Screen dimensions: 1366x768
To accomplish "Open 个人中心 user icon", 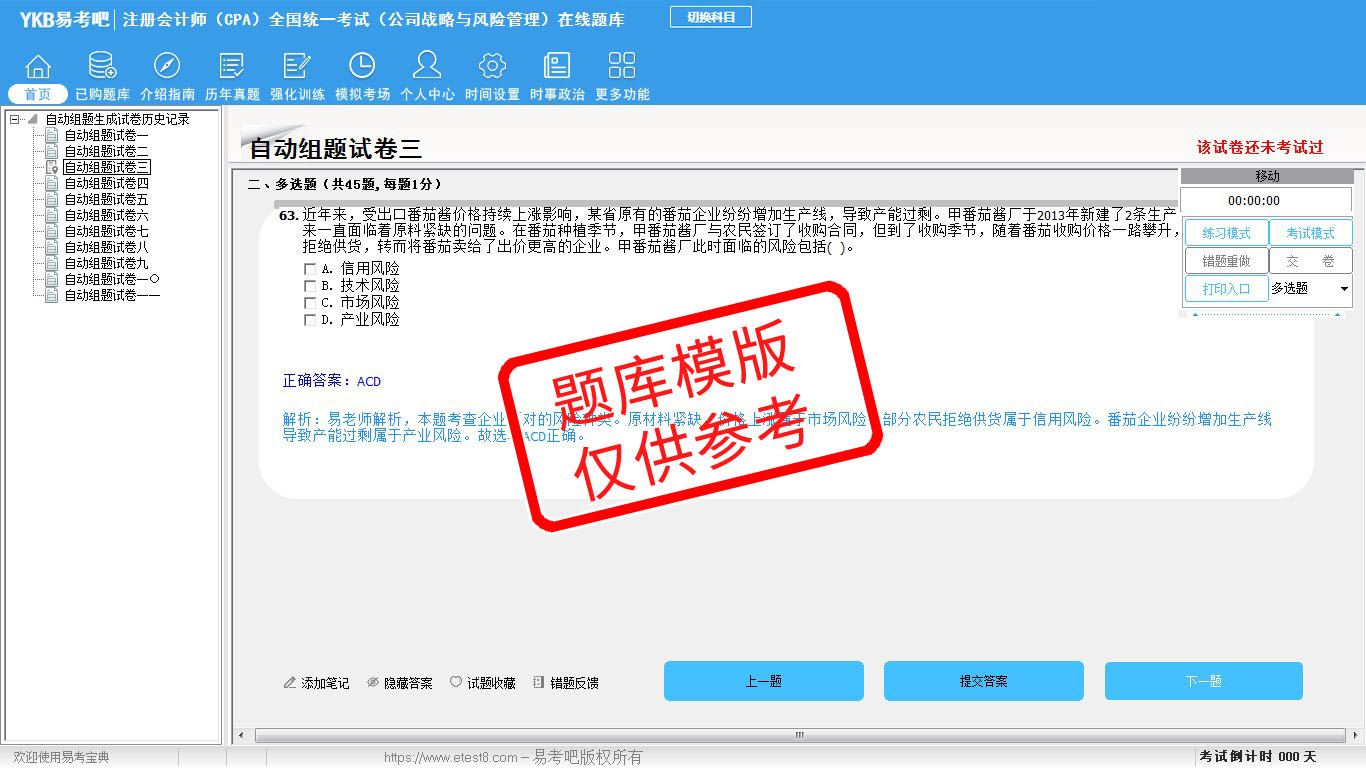I will tap(427, 67).
